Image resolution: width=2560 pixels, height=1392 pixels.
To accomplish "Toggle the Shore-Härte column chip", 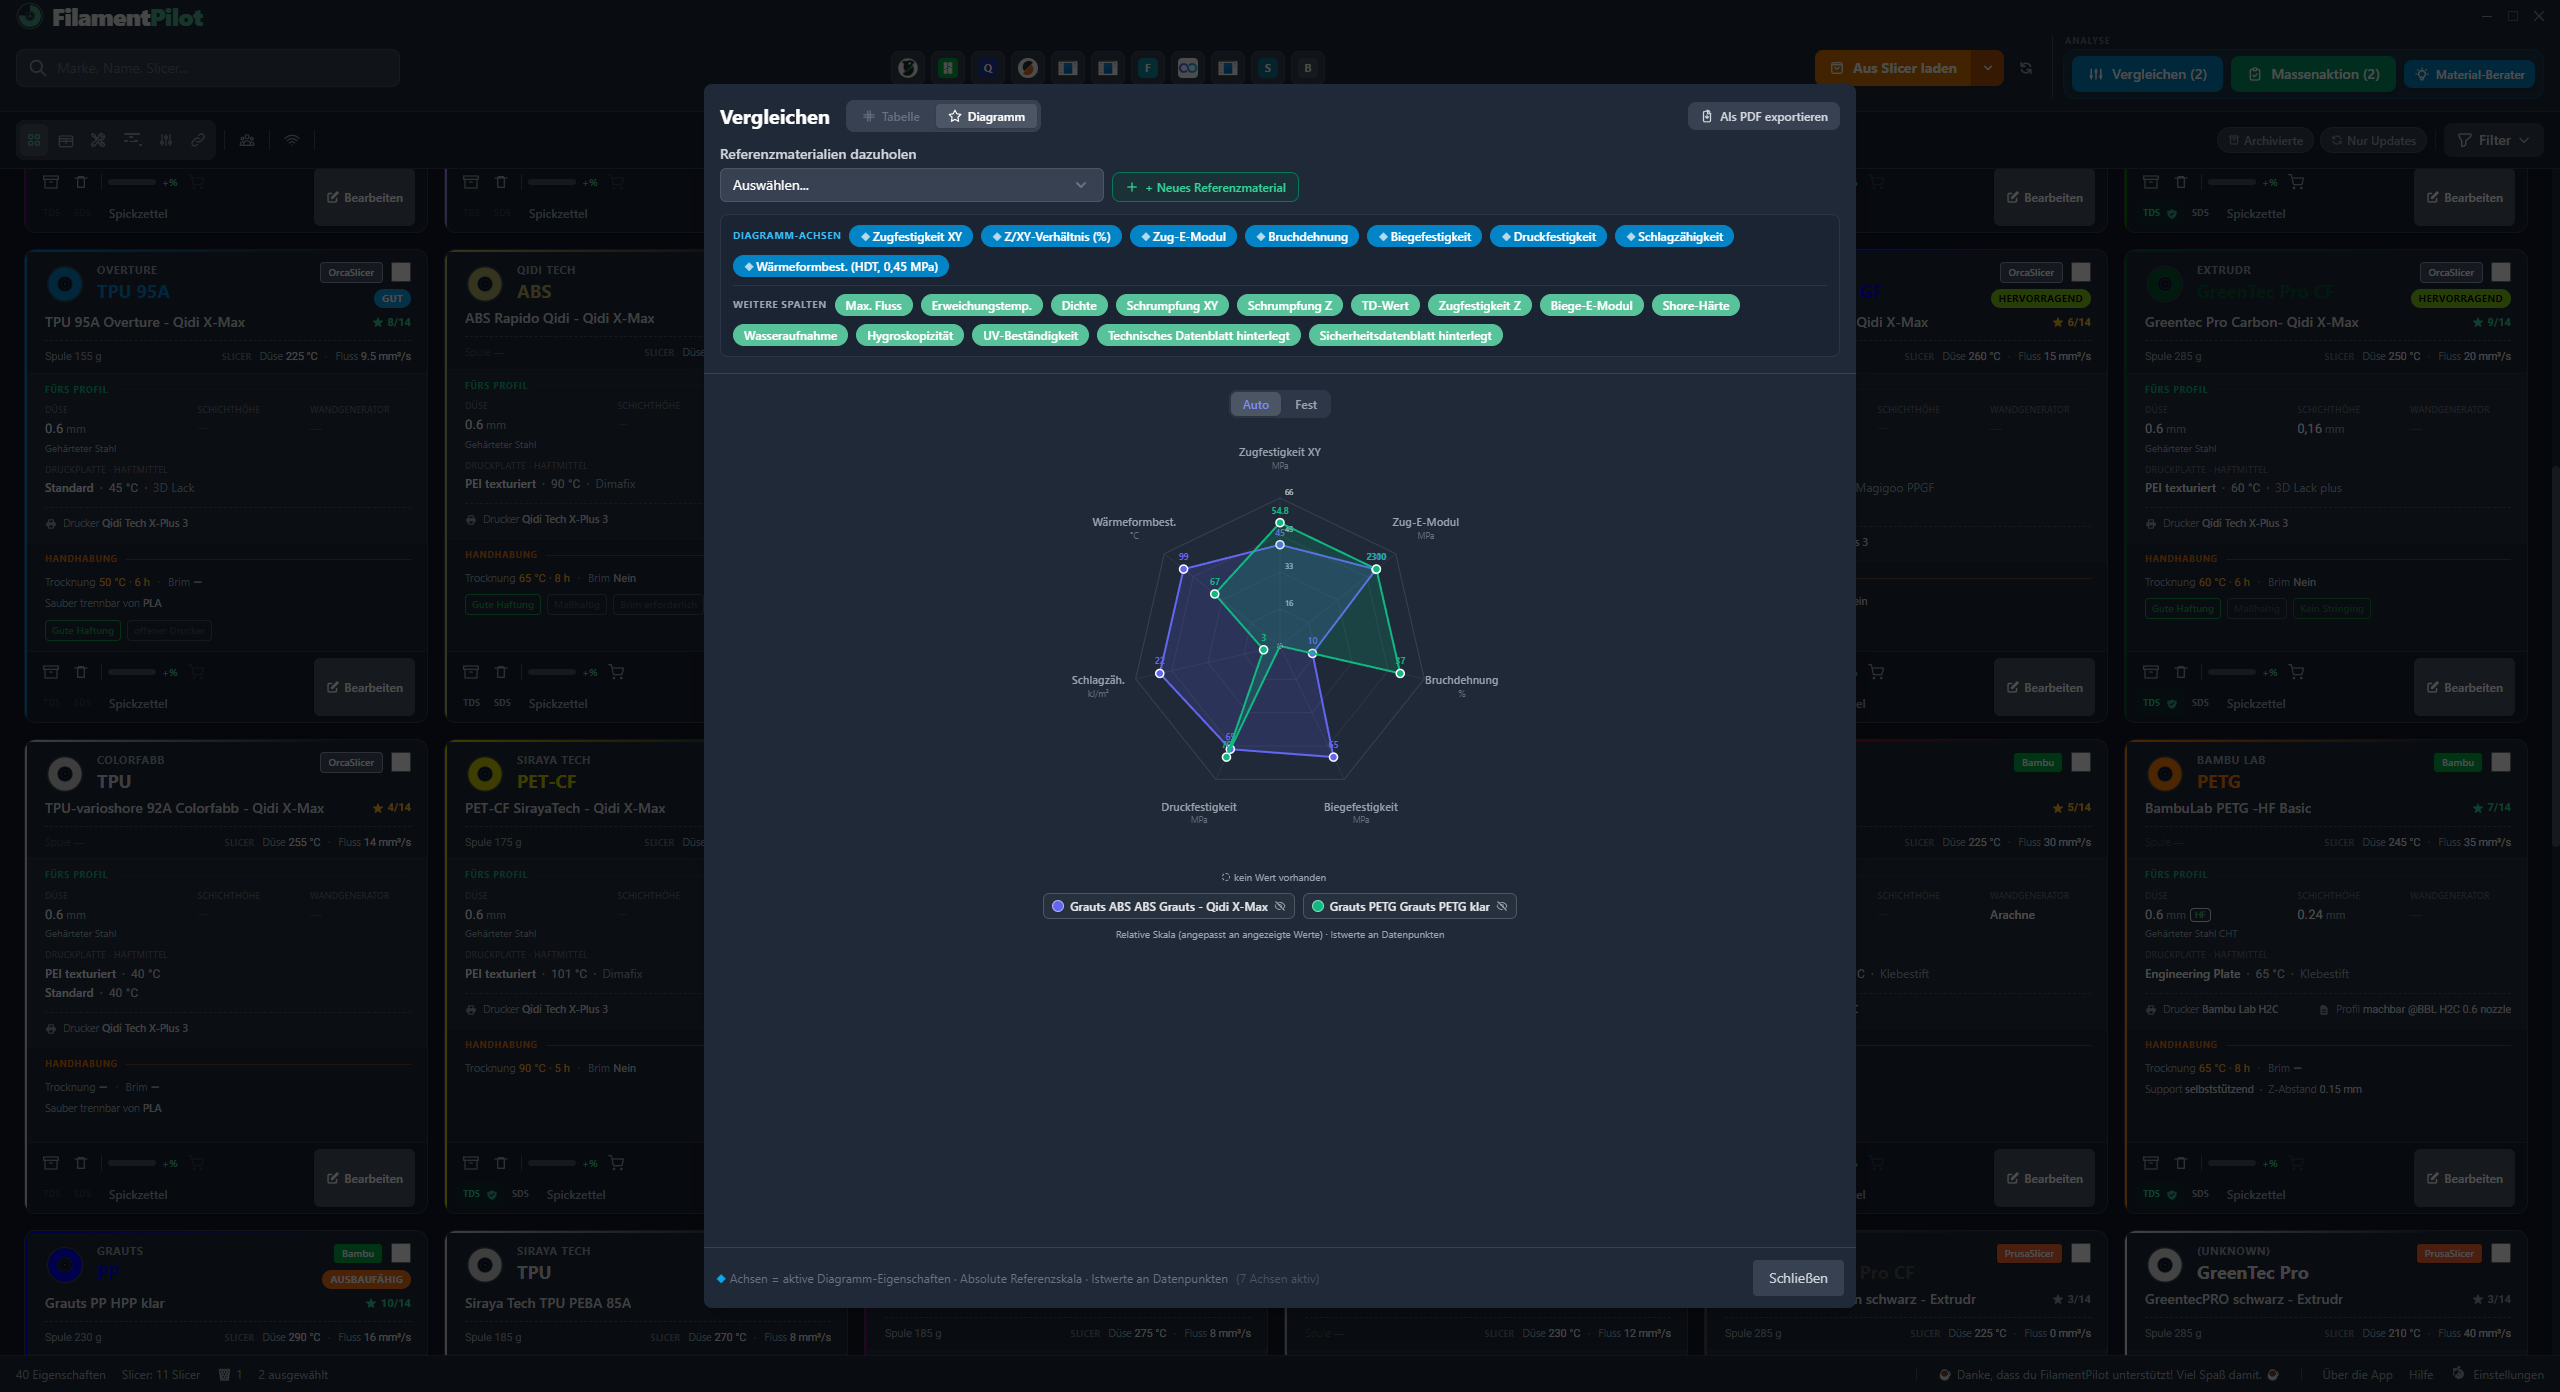I will [x=1695, y=306].
